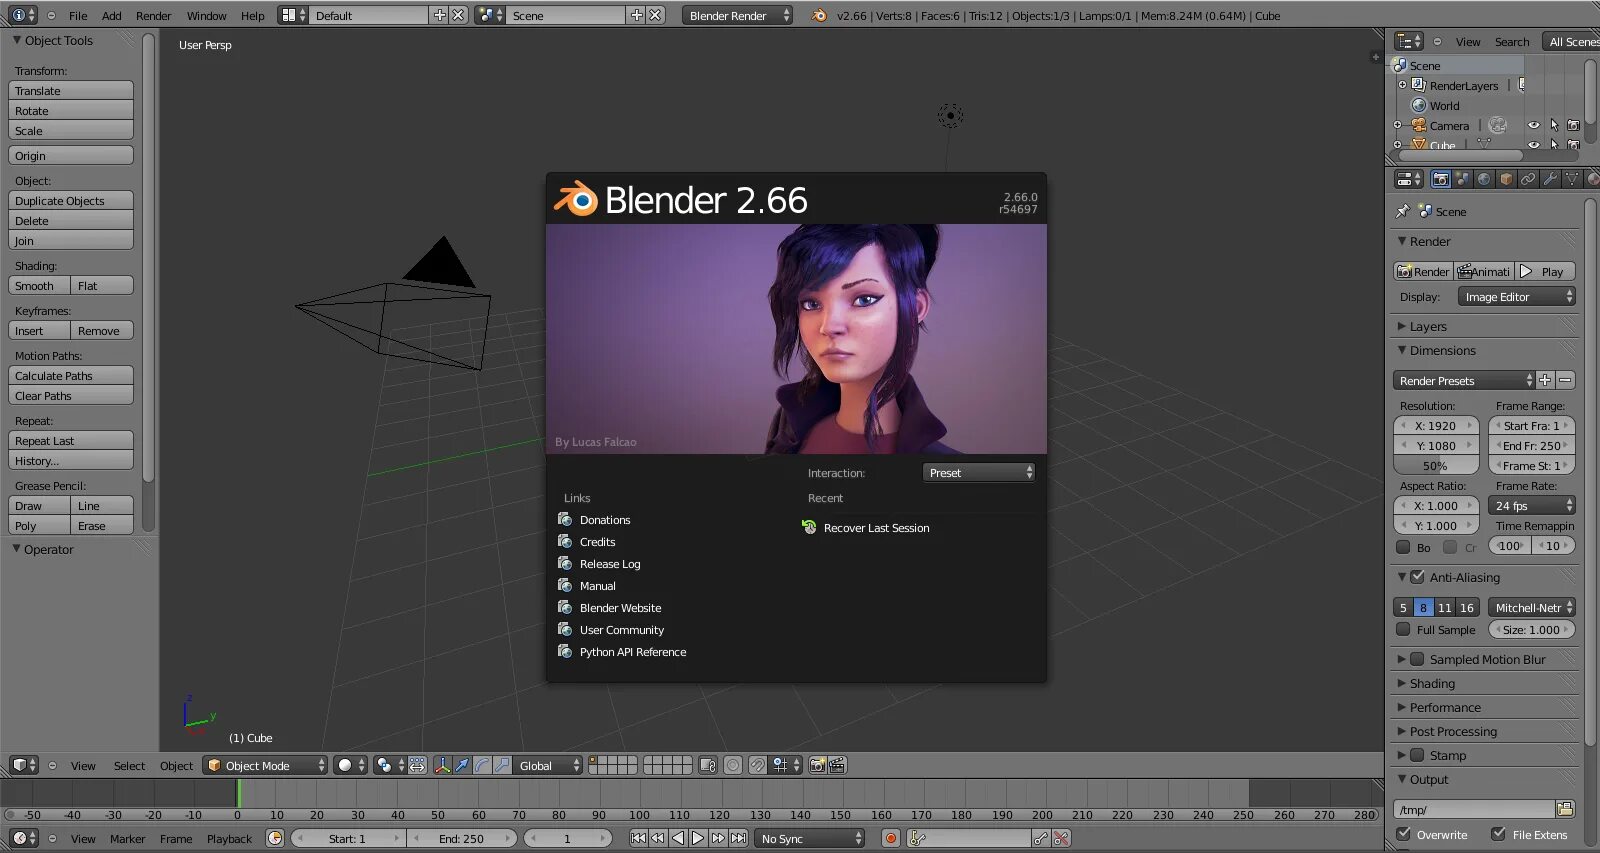Toggle Camera visibility eye in outliner
This screenshot has height=853, width=1600.
tap(1533, 125)
